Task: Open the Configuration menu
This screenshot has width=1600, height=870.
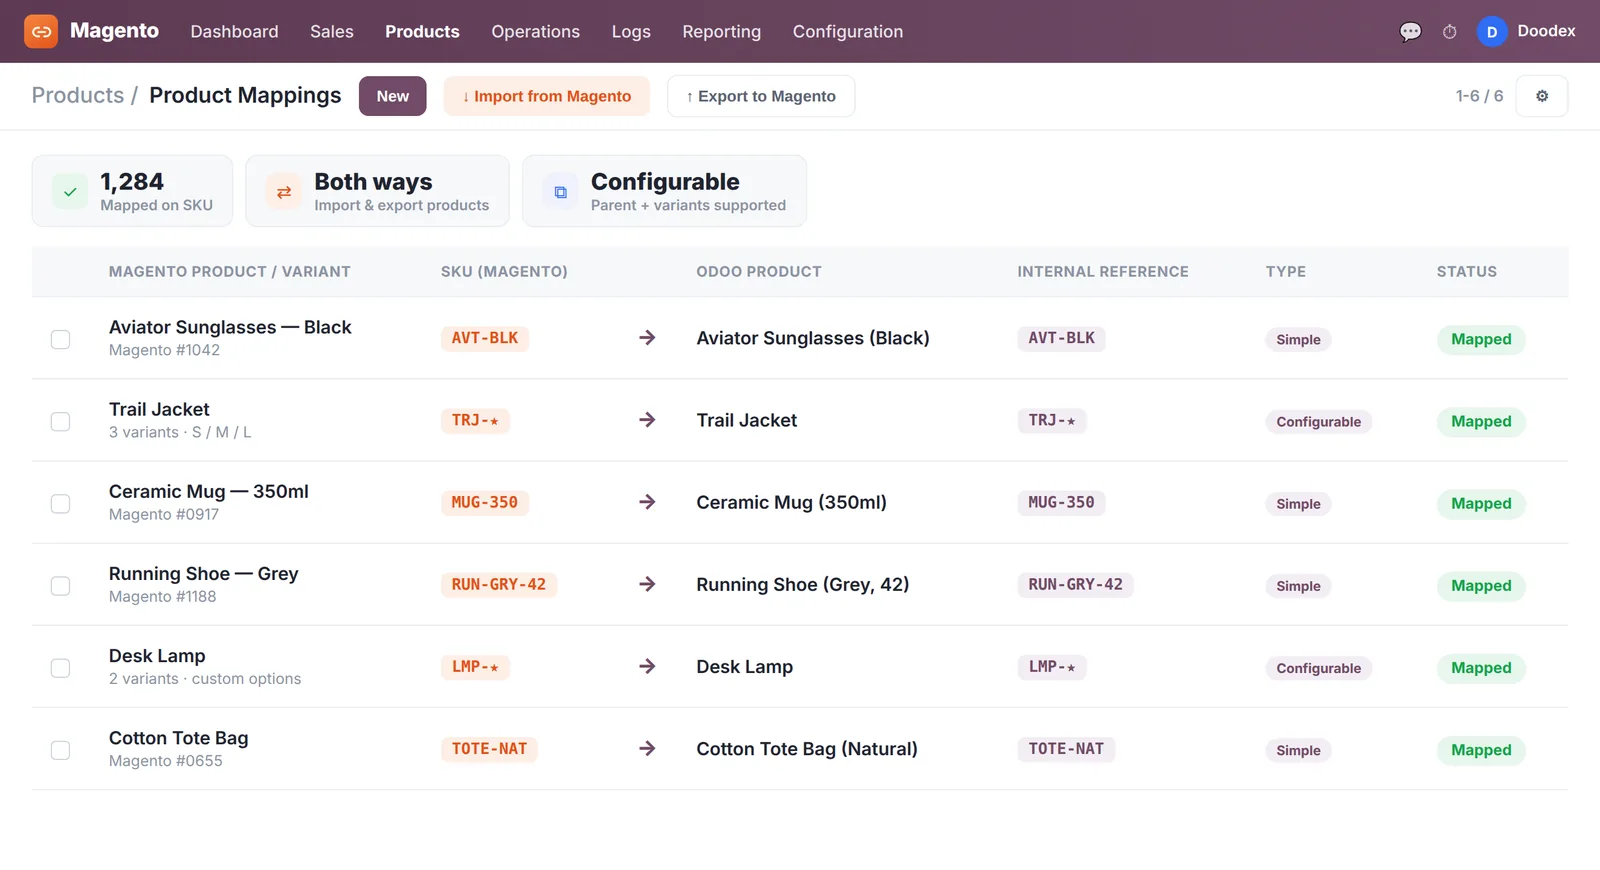Action: (x=848, y=32)
